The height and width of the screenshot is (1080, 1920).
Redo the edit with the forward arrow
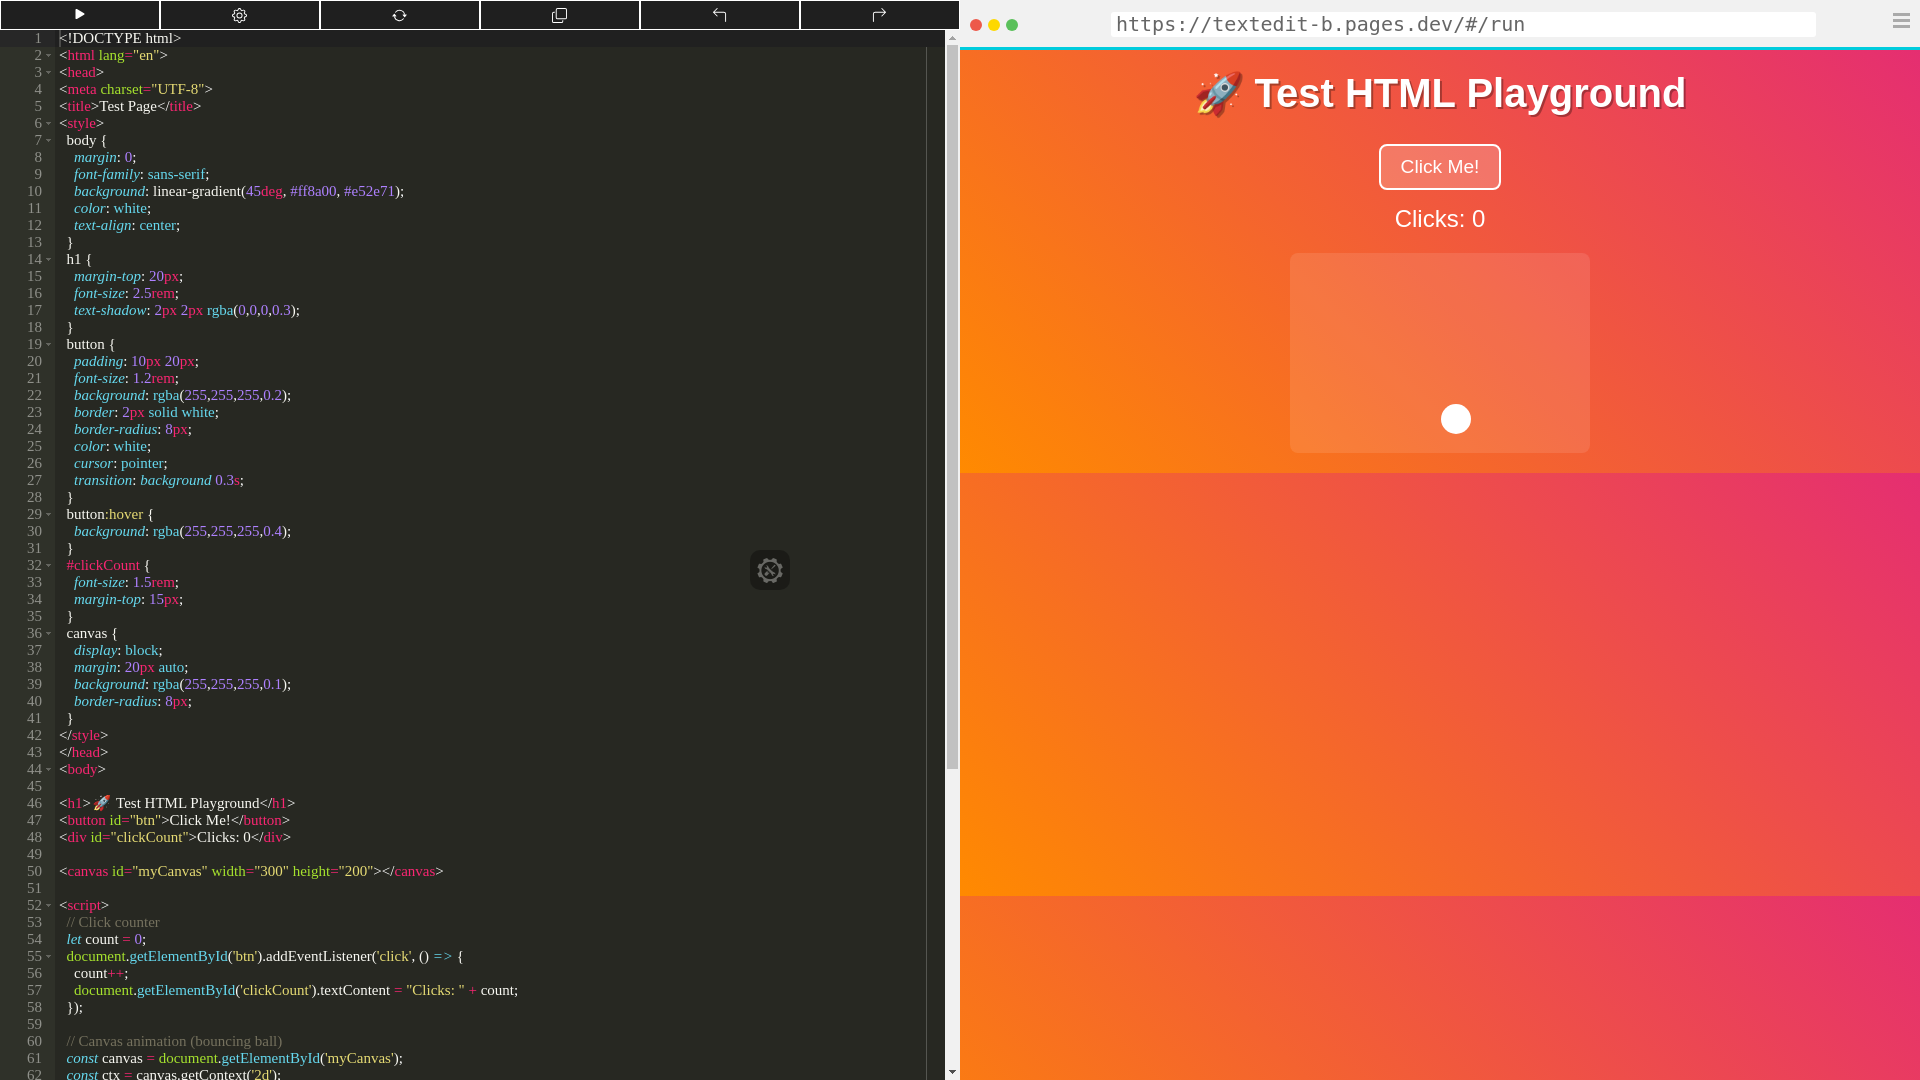(x=880, y=15)
